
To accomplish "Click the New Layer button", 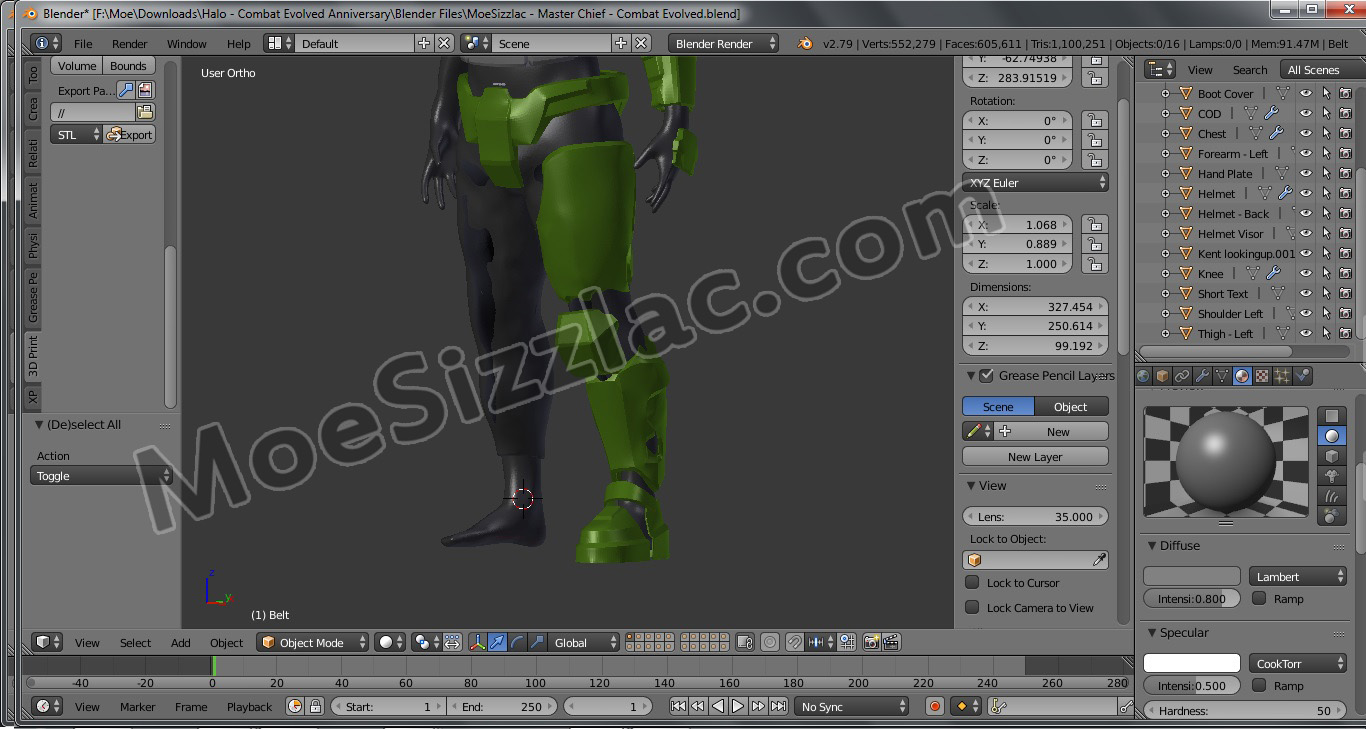I will coord(1035,457).
